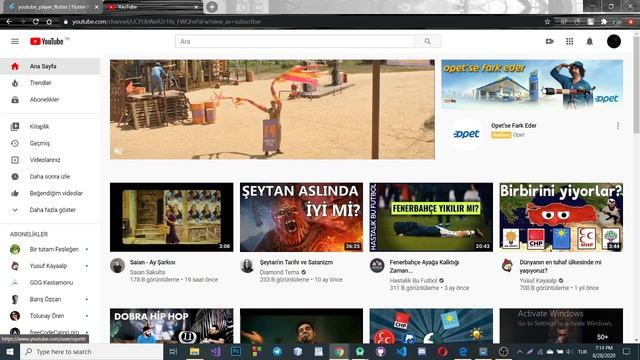Click the search magnifier button
The image size is (640, 360).
click(x=427, y=41)
